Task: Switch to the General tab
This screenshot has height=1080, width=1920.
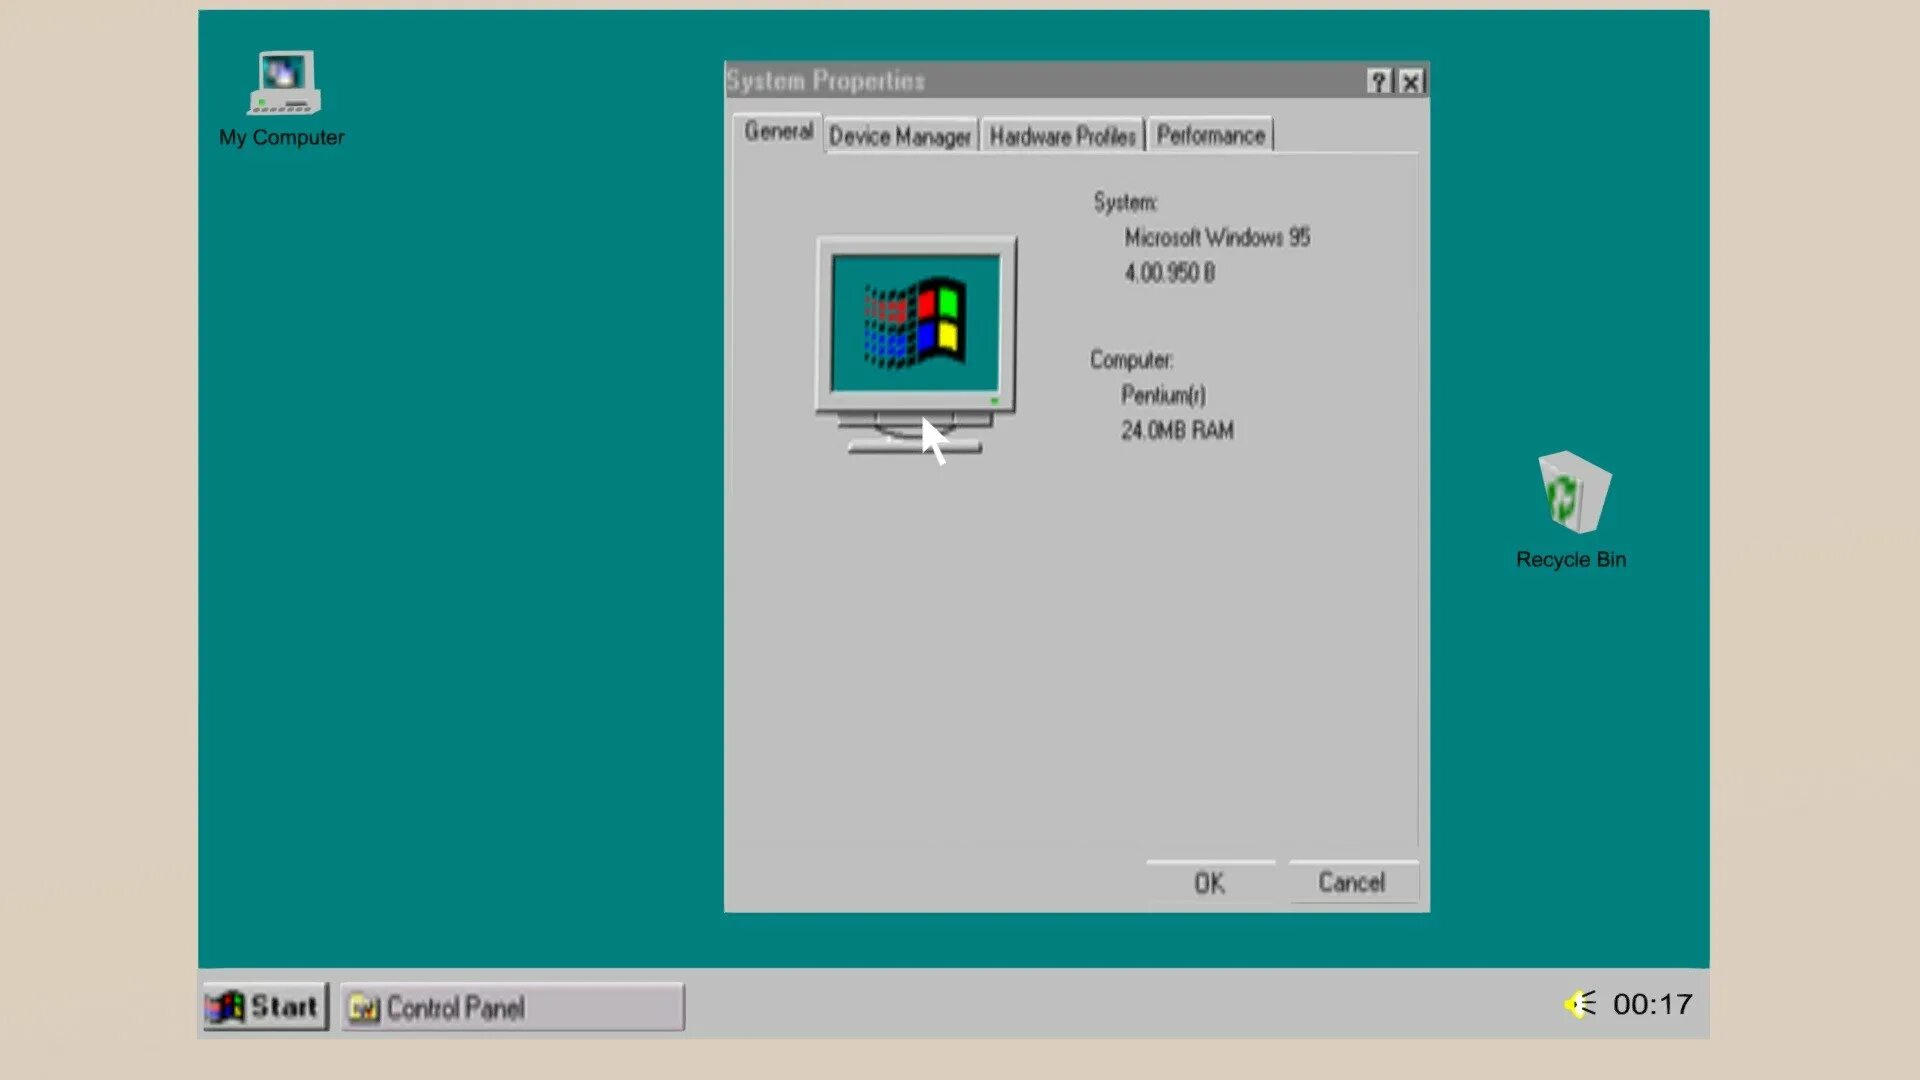Action: tap(778, 132)
